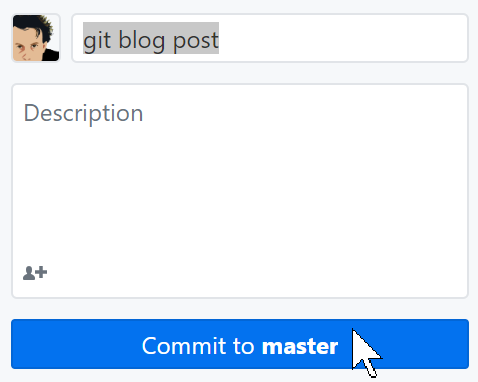Click the add co-authors icon
Image resolution: width=478 pixels, height=382 pixels.
[x=35, y=273]
